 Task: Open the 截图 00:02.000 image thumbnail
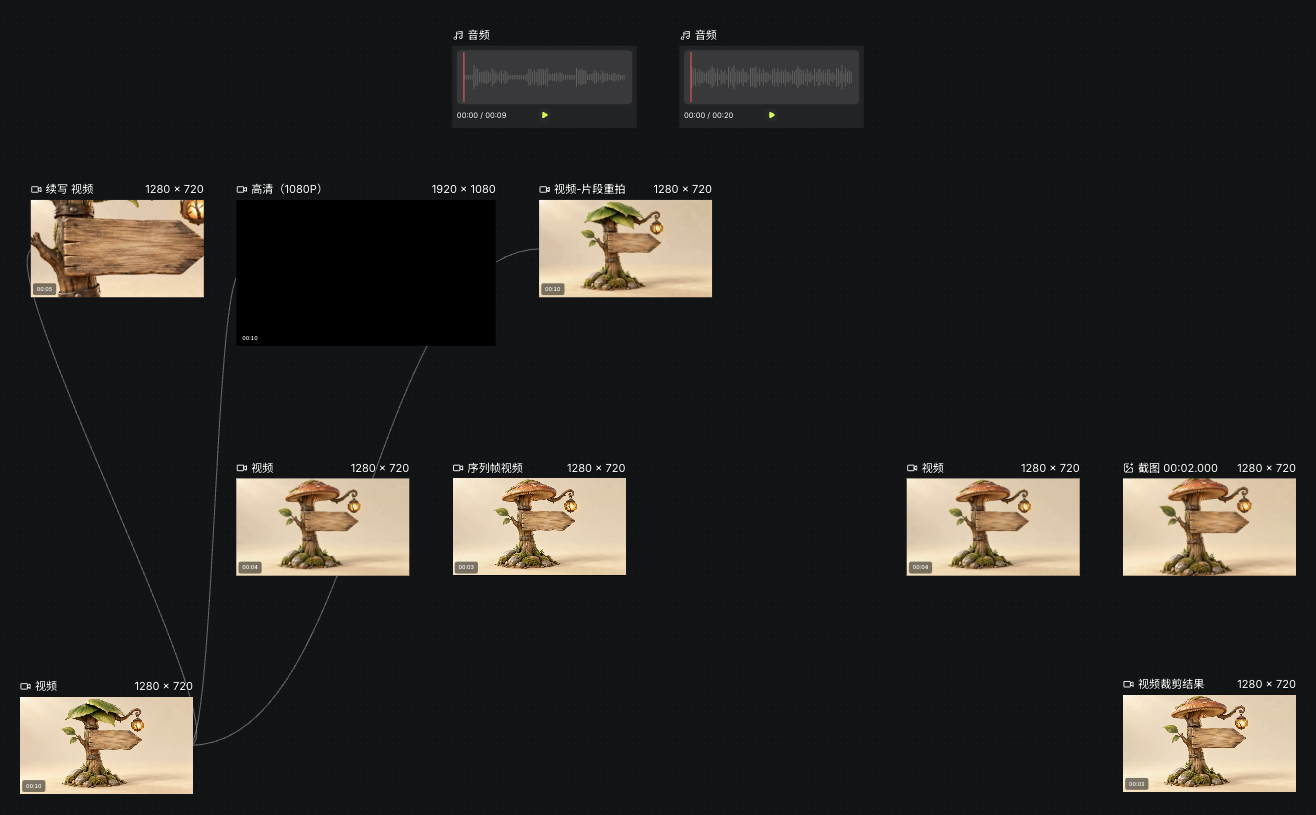coord(1209,527)
